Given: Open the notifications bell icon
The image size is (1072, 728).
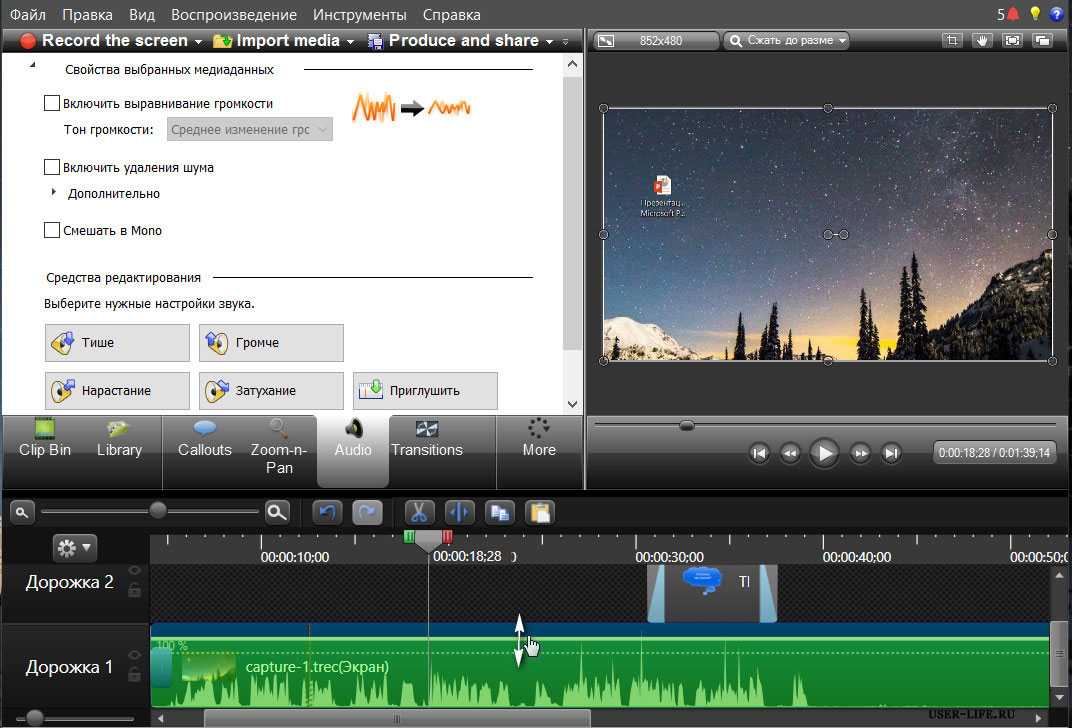Looking at the screenshot, I should point(1013,14).
